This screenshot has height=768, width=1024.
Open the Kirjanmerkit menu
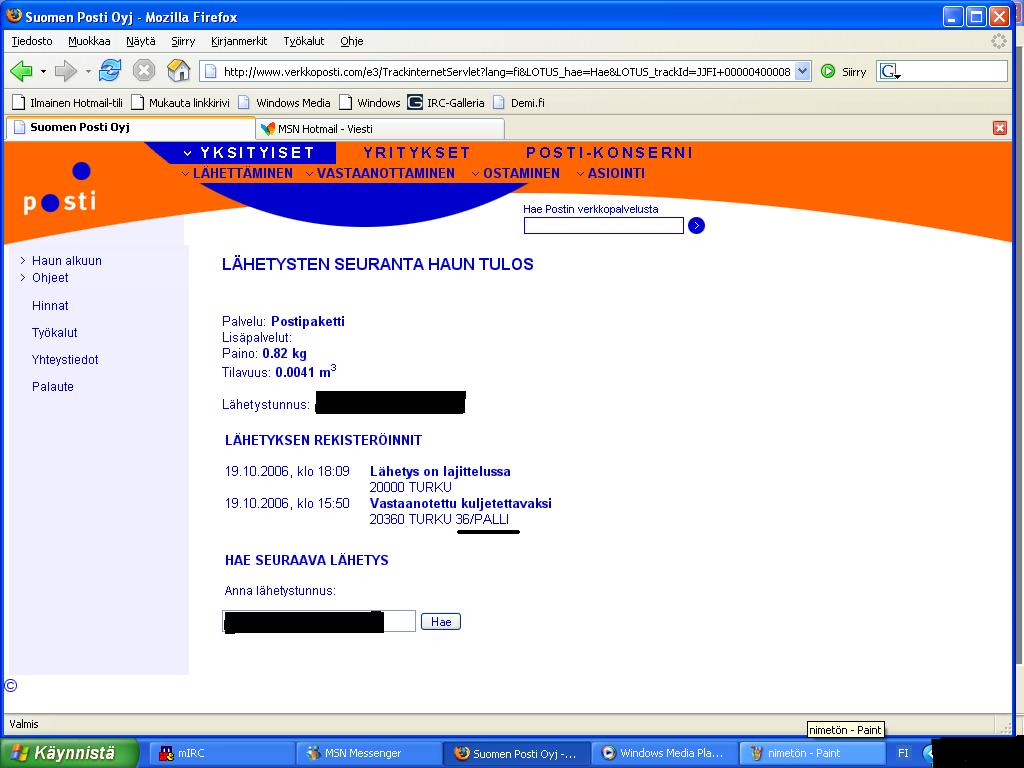pos(239,41)
